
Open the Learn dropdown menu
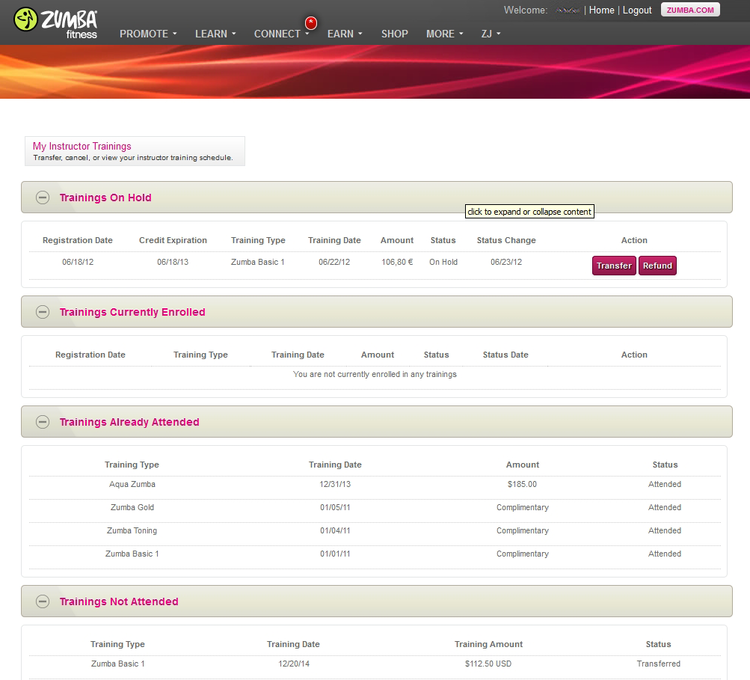click(x=215, y=34)
